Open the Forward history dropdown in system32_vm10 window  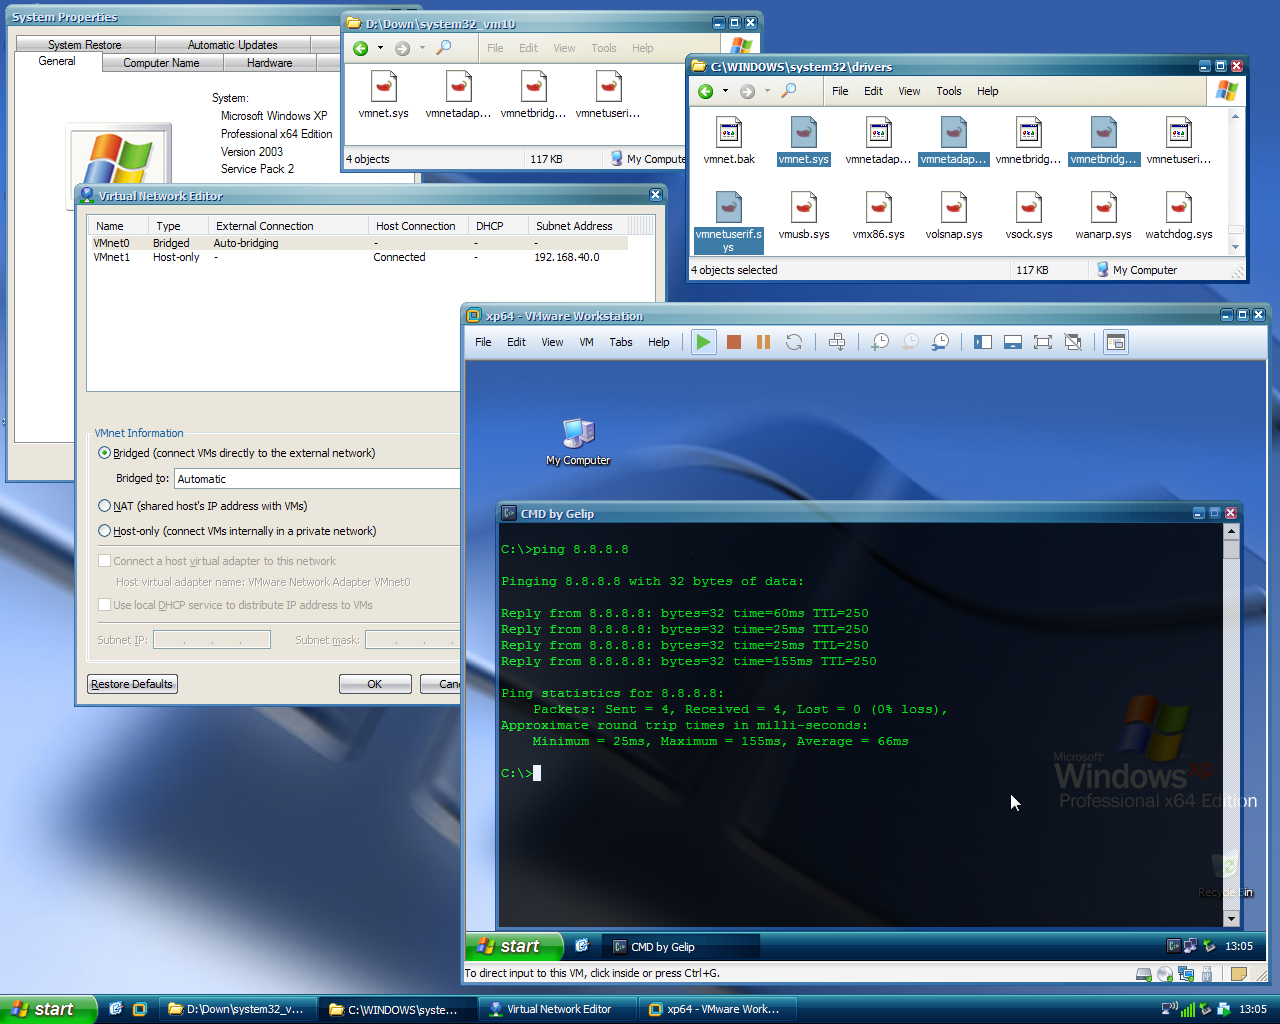(422, 48)
